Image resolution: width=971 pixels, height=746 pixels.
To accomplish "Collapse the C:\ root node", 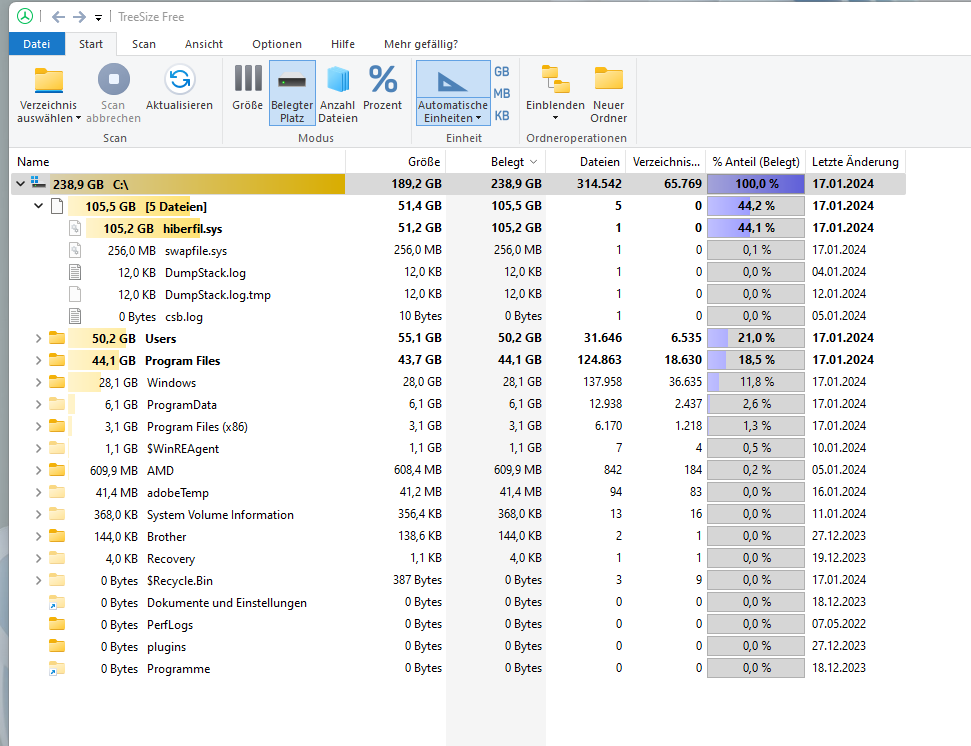I will [x=20, y=184].
